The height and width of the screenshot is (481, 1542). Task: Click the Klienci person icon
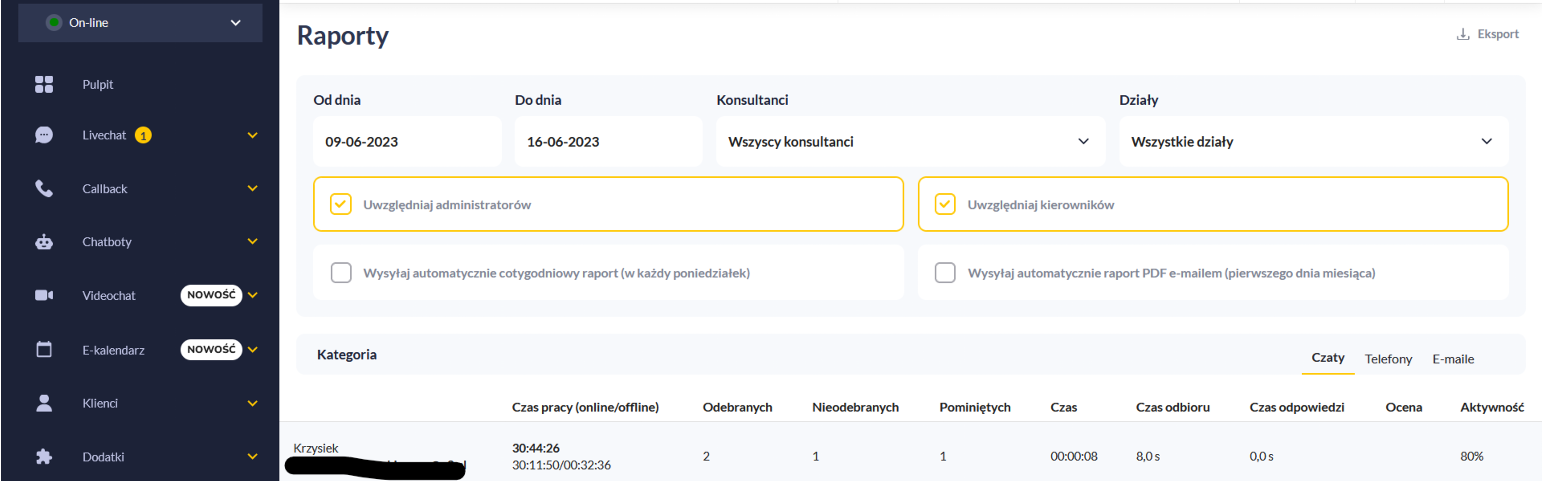tap(44, 403)
